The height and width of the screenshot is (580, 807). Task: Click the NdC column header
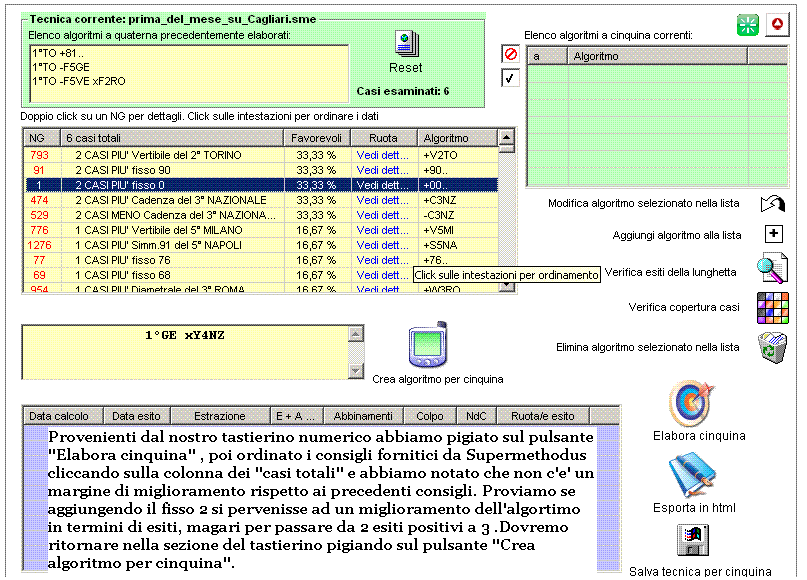[477, 416]
